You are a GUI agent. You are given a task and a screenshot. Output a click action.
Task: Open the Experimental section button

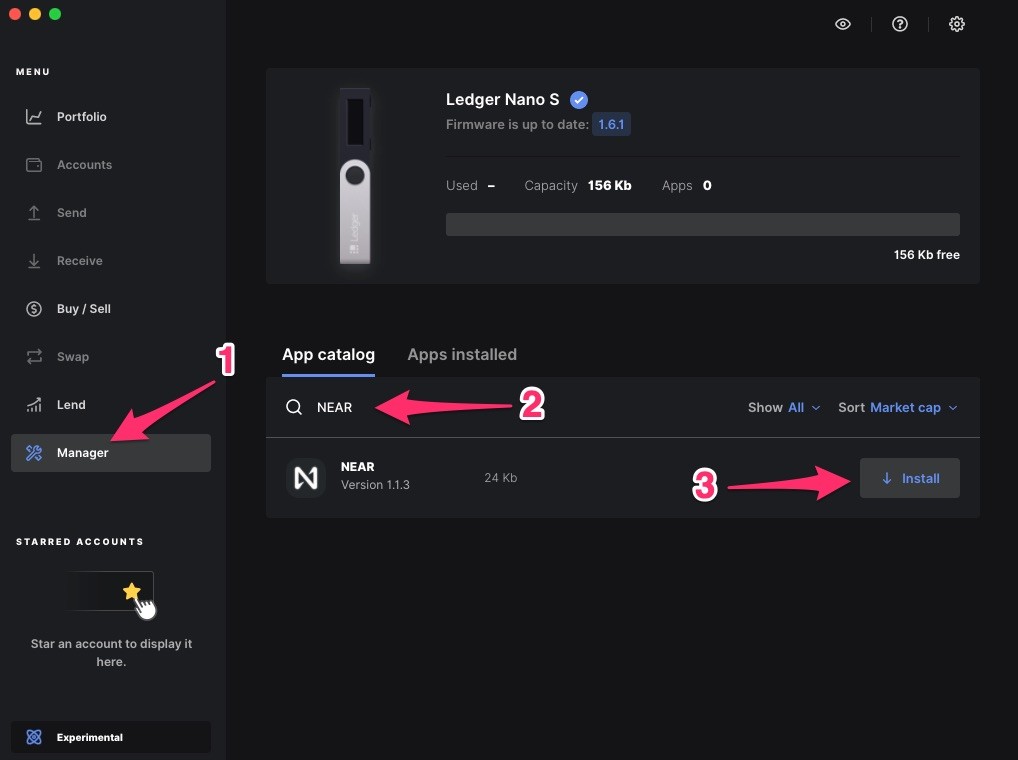coord(111,737)
